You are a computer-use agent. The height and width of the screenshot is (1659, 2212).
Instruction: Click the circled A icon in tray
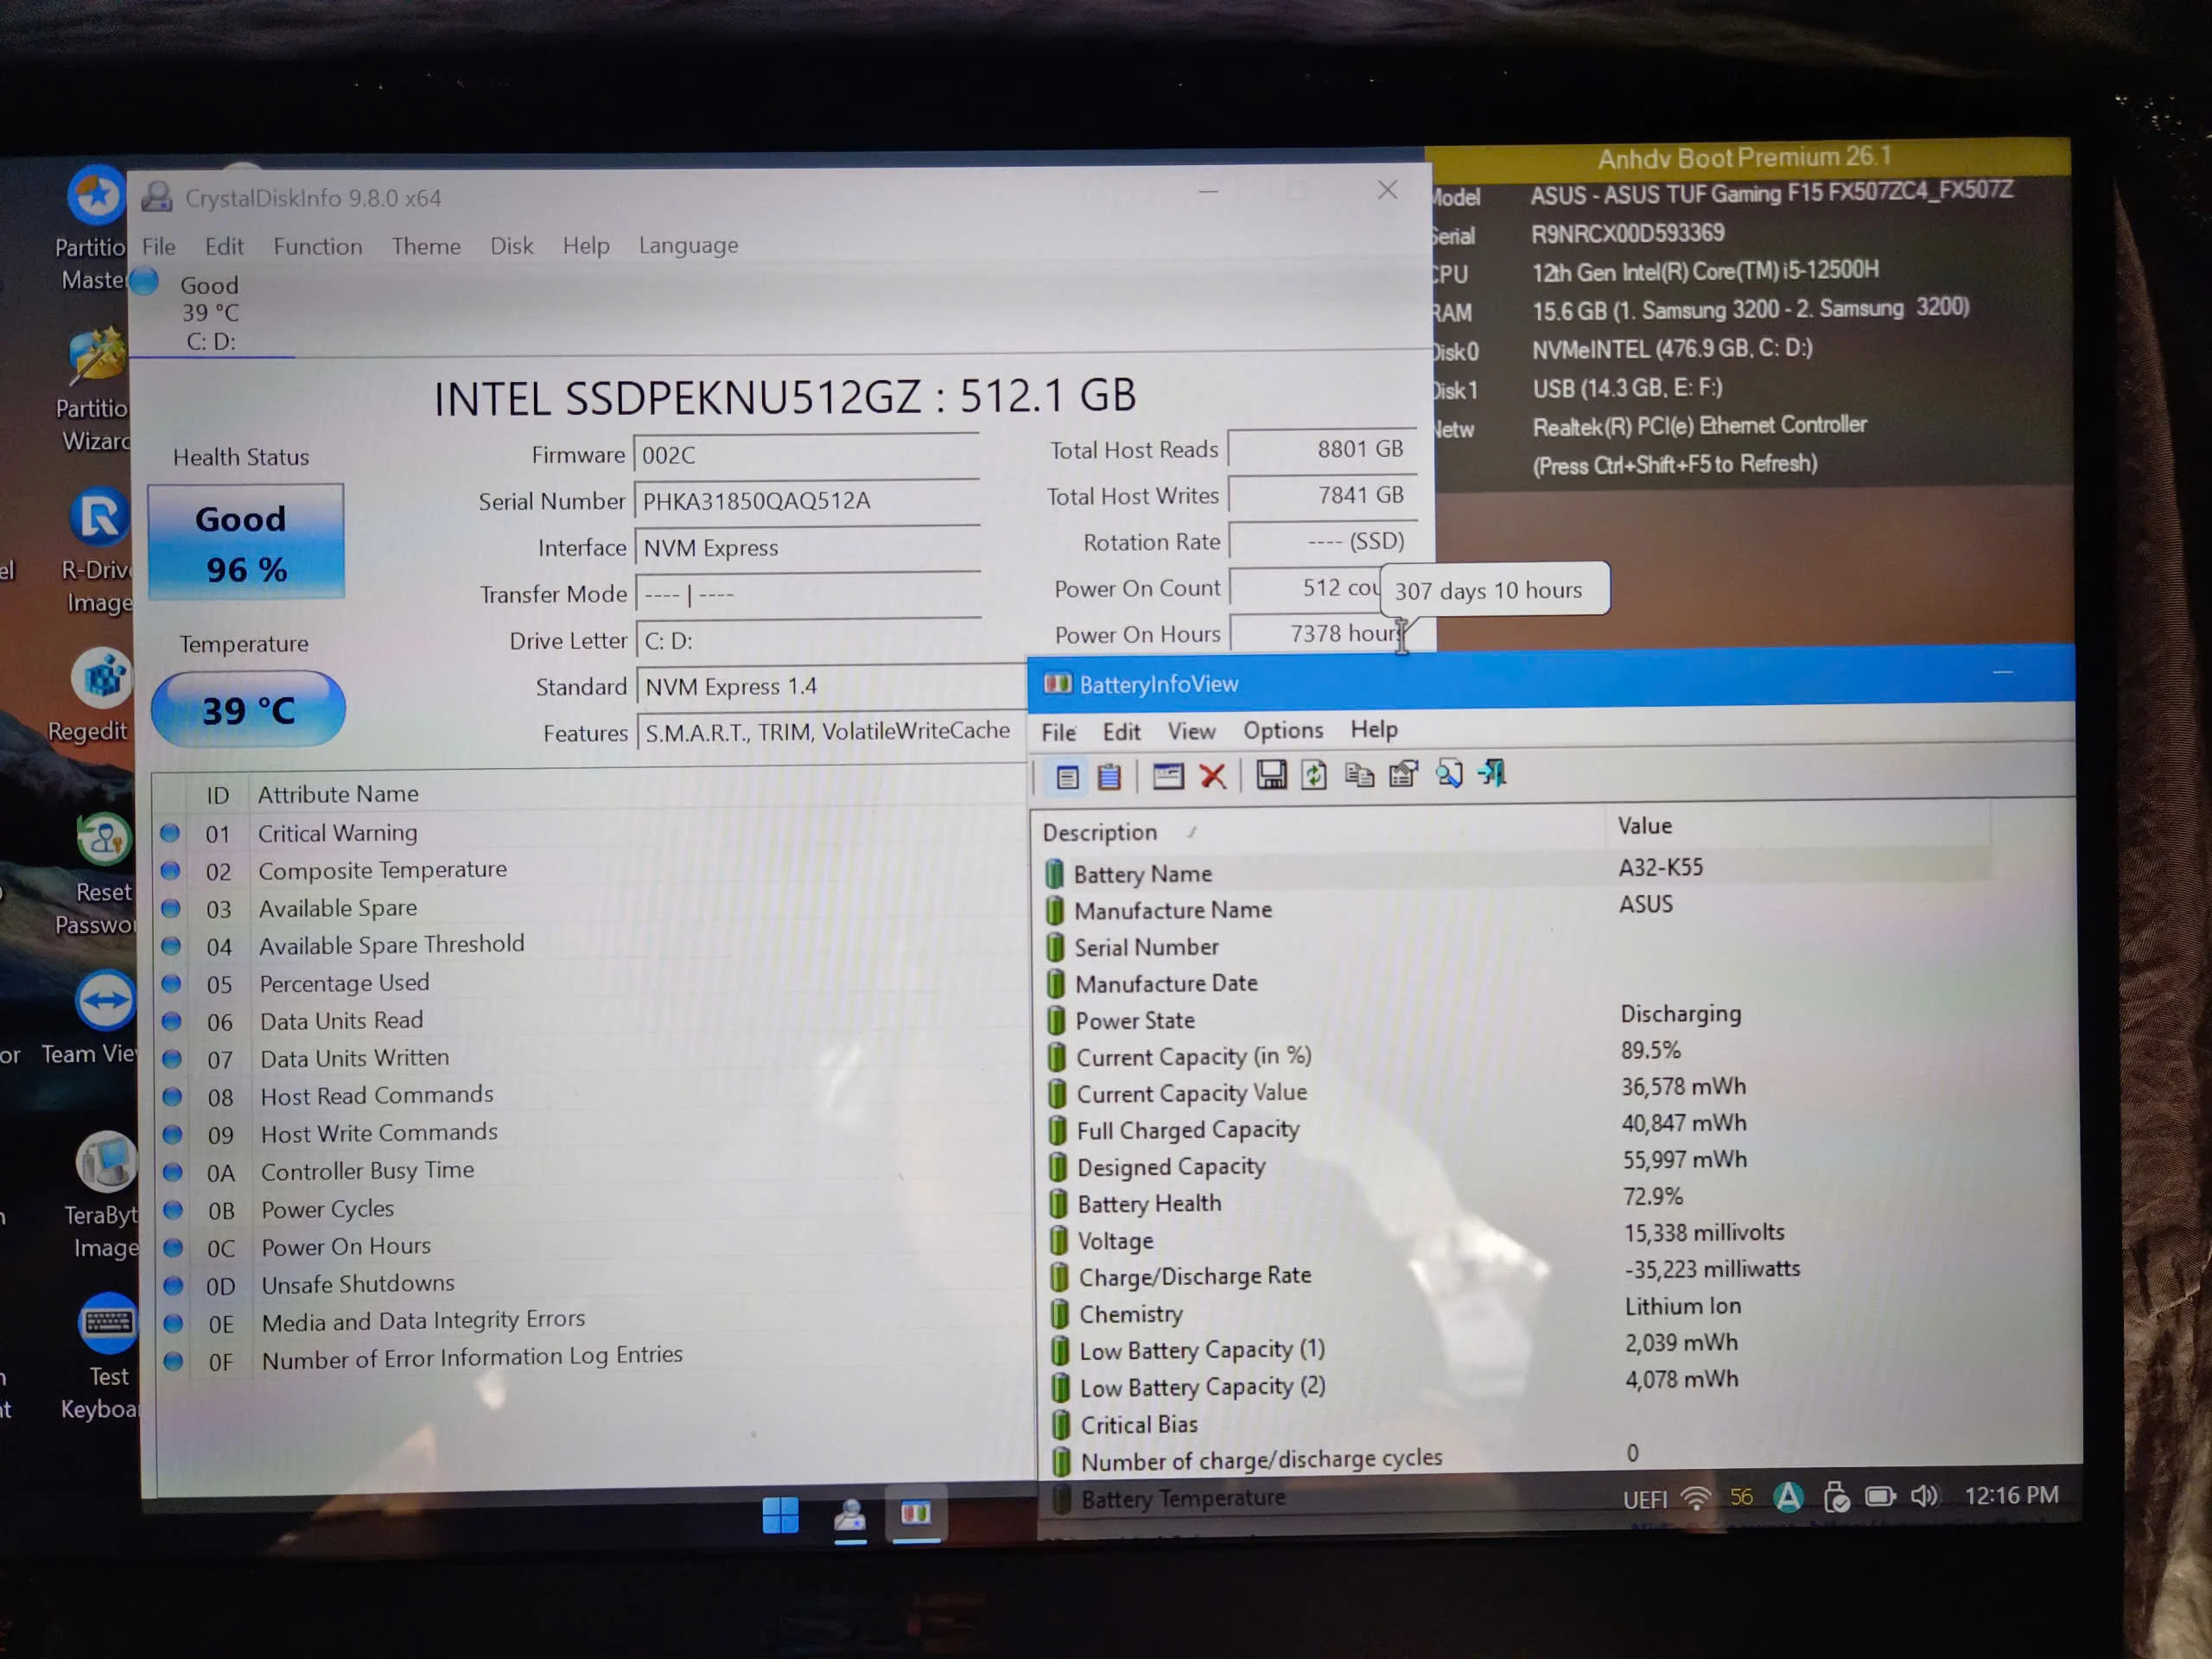point(1789,1497)
